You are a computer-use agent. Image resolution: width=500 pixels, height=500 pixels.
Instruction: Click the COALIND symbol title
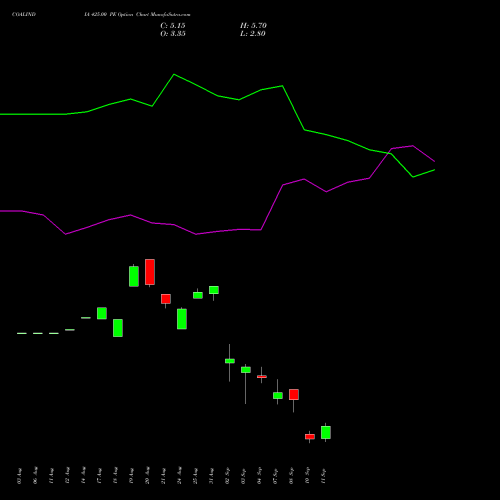(x=24, y=15)
